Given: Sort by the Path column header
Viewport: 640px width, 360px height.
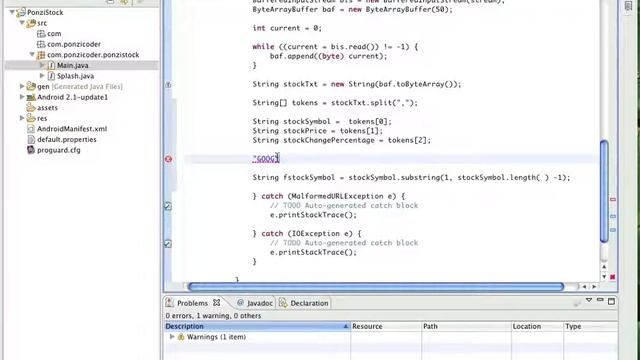Looking at the screenshot, I should coord(466,326).
